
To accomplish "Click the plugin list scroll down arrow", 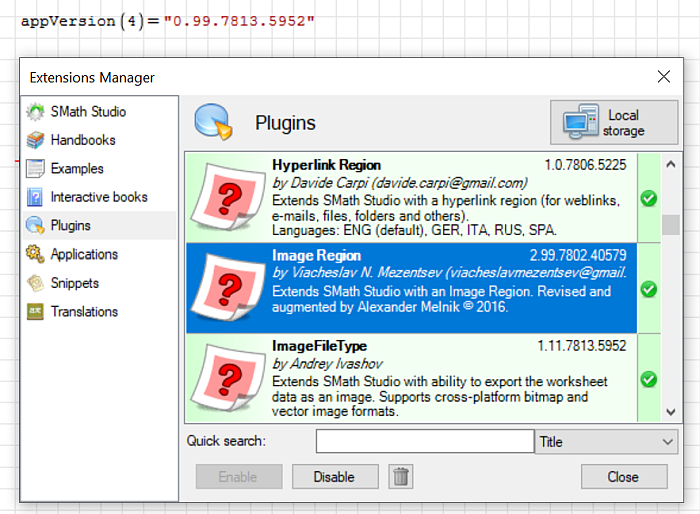I will pyautogui.click(x=670, y=410).
